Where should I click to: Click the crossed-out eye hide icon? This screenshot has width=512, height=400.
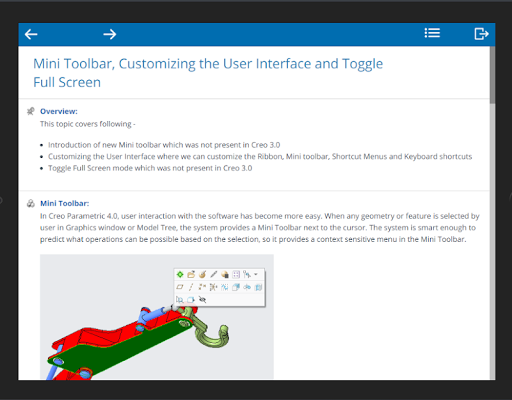[202, 300]
